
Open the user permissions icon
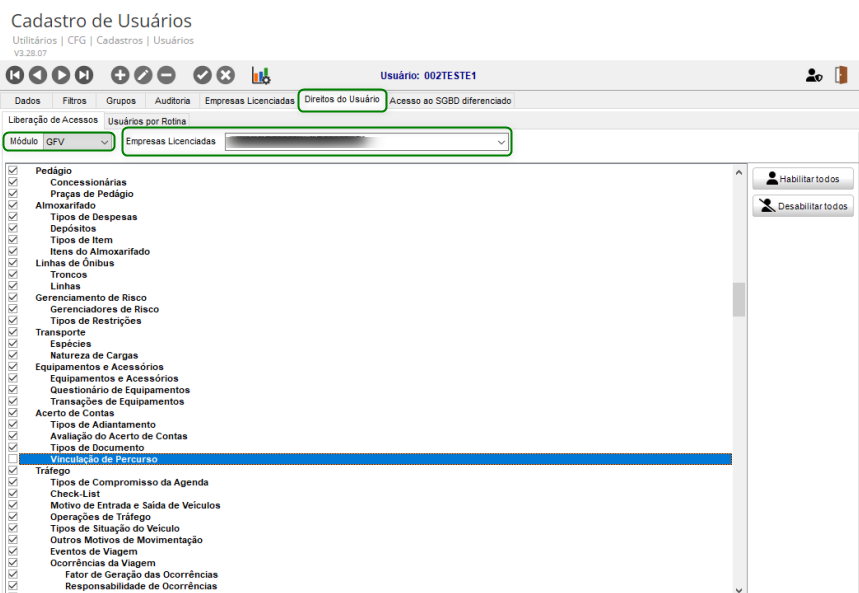814,75
